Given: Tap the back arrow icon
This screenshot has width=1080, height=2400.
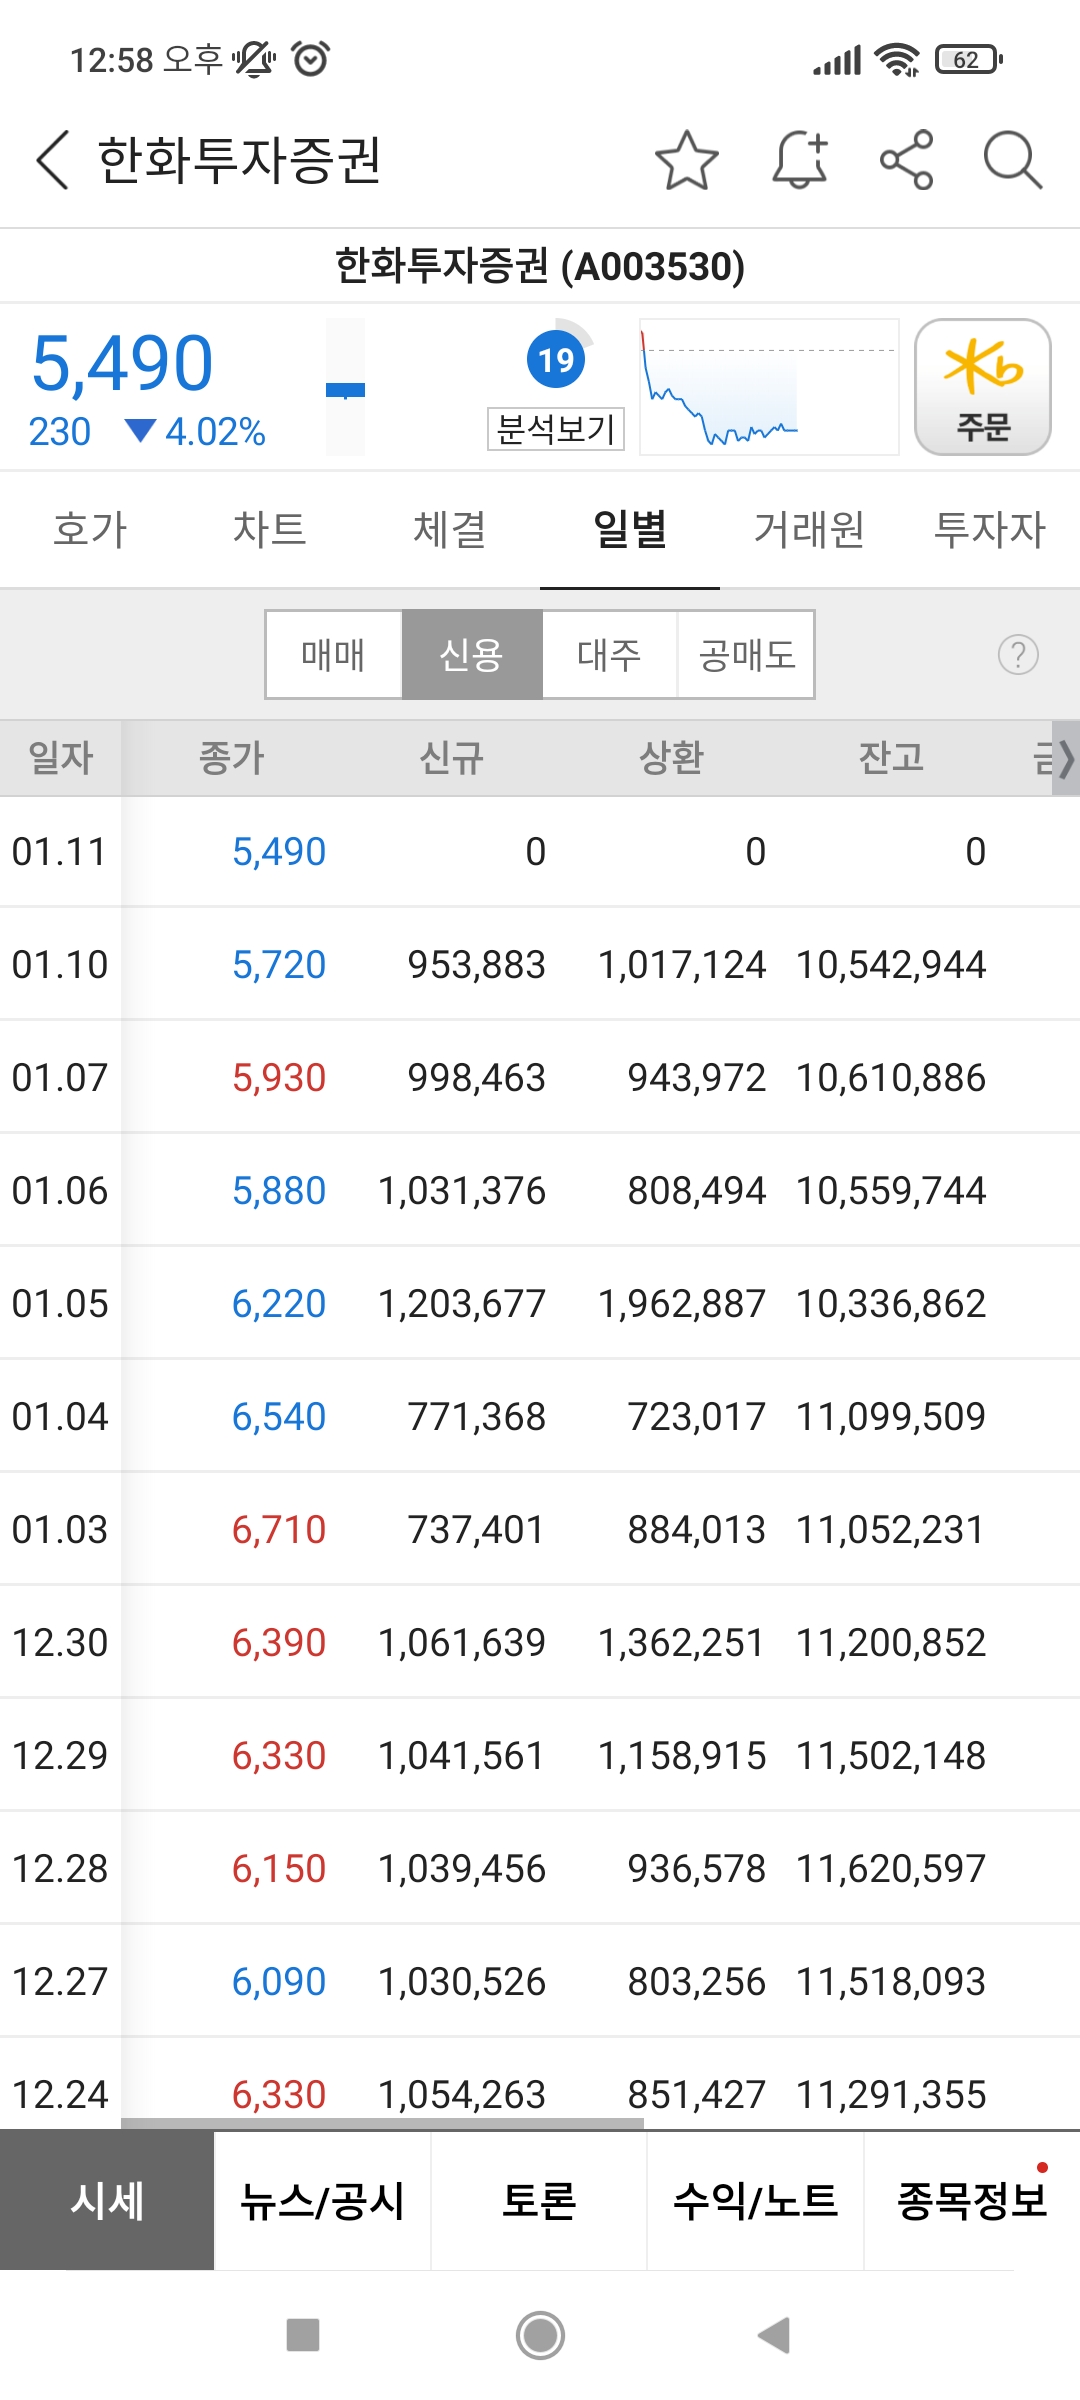Looking at the screenshot, I should point(53,160).
